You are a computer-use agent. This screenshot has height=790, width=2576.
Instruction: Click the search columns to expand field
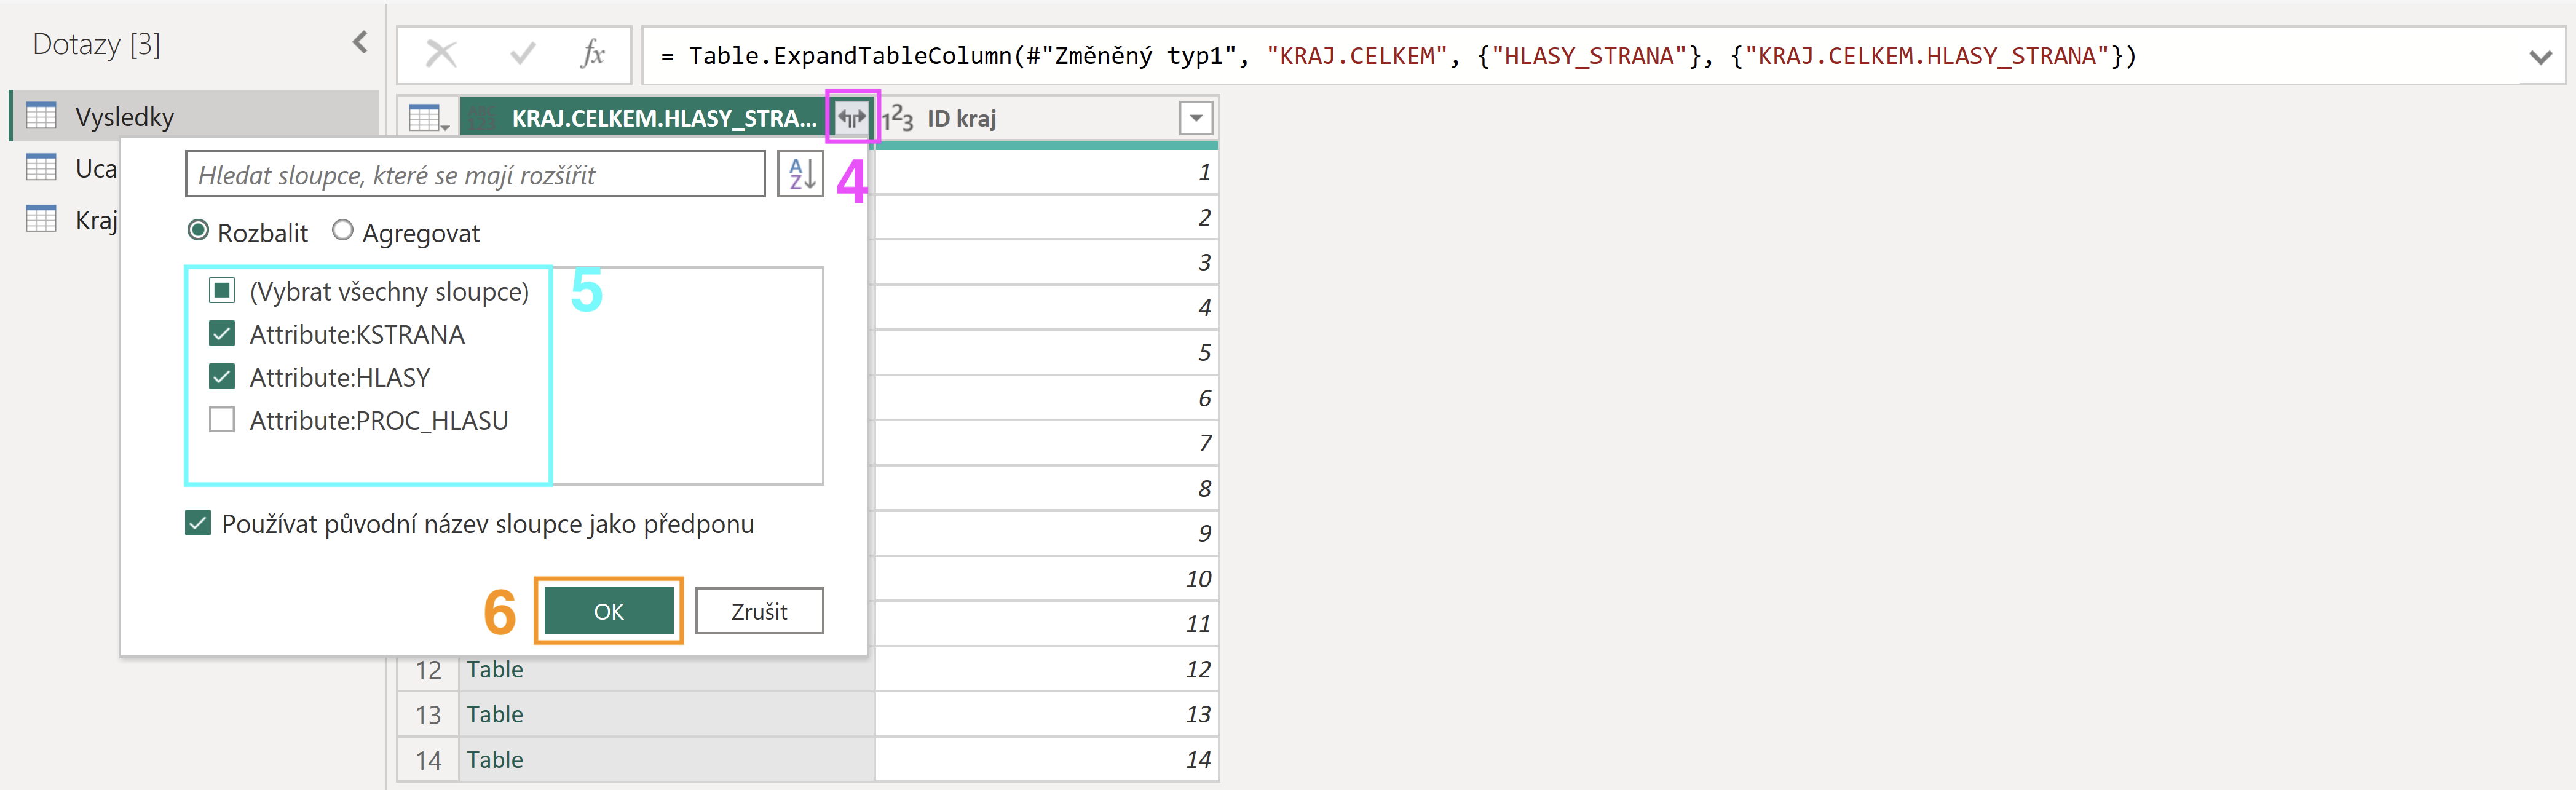point(475,175)
